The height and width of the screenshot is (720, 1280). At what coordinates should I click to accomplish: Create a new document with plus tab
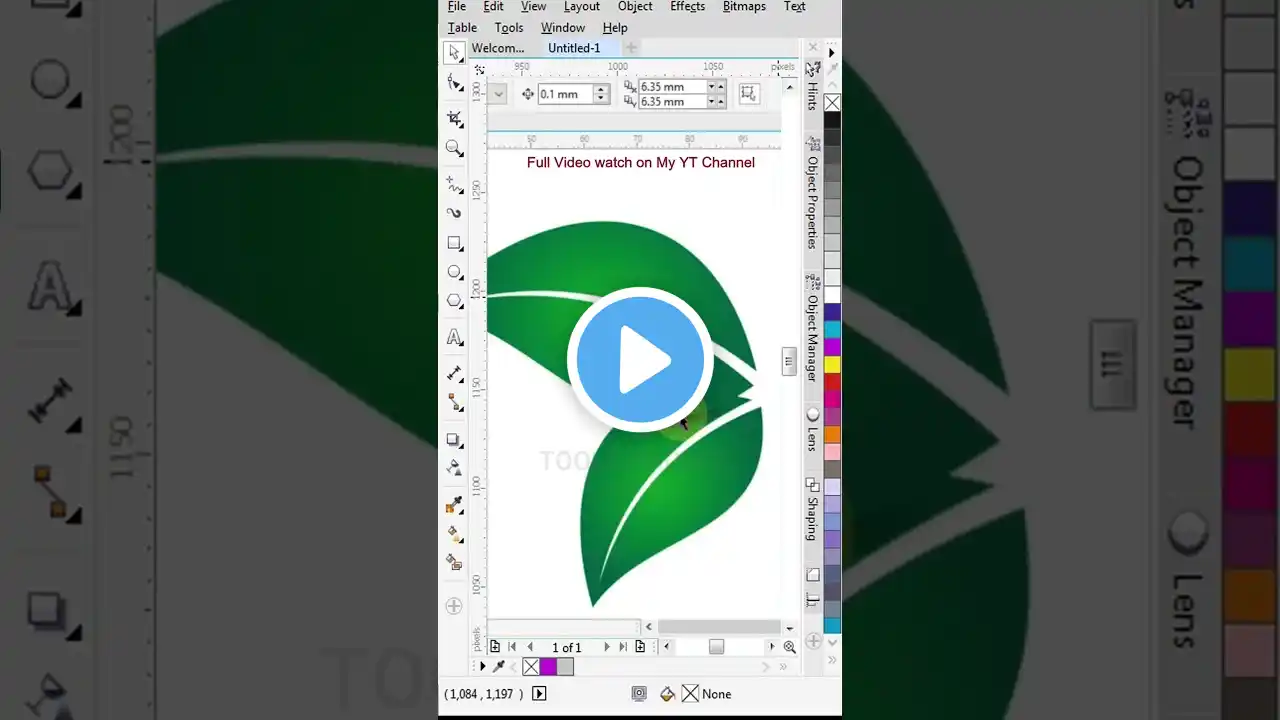click(x=631, y=48)
